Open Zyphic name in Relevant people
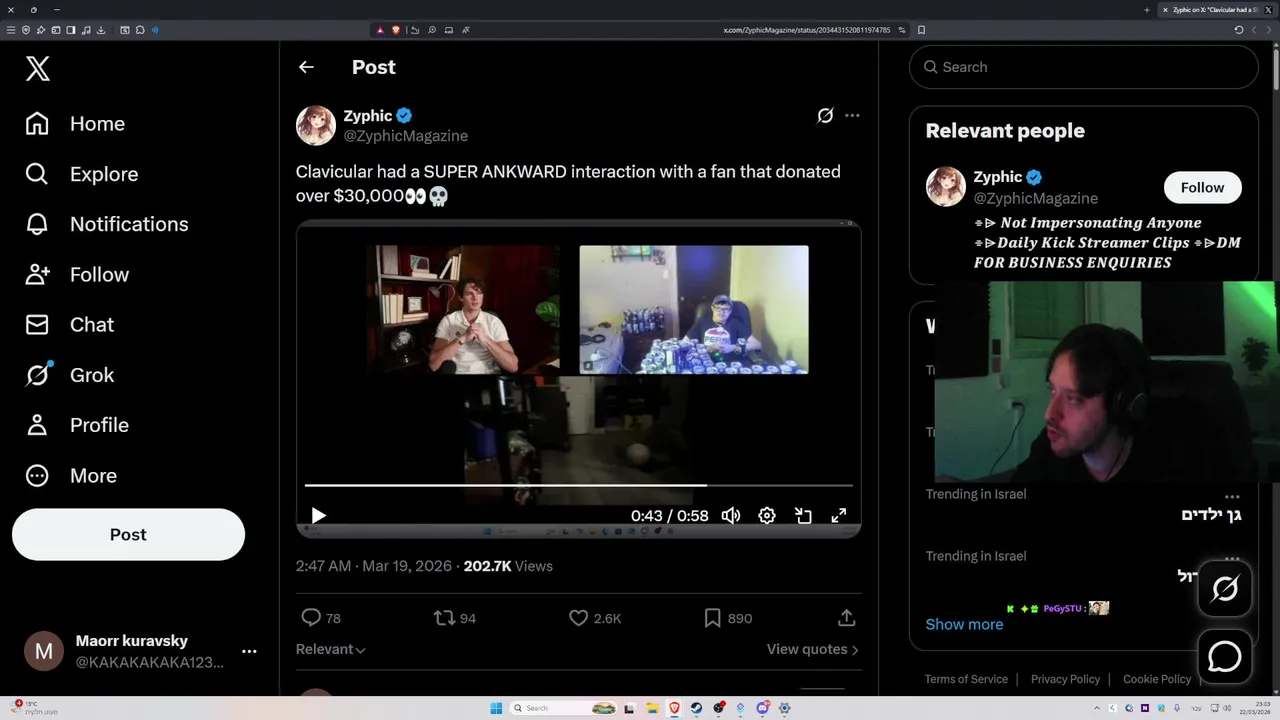Image resolution: width=1280 pixels, height=720 pixels. [998, 177]
